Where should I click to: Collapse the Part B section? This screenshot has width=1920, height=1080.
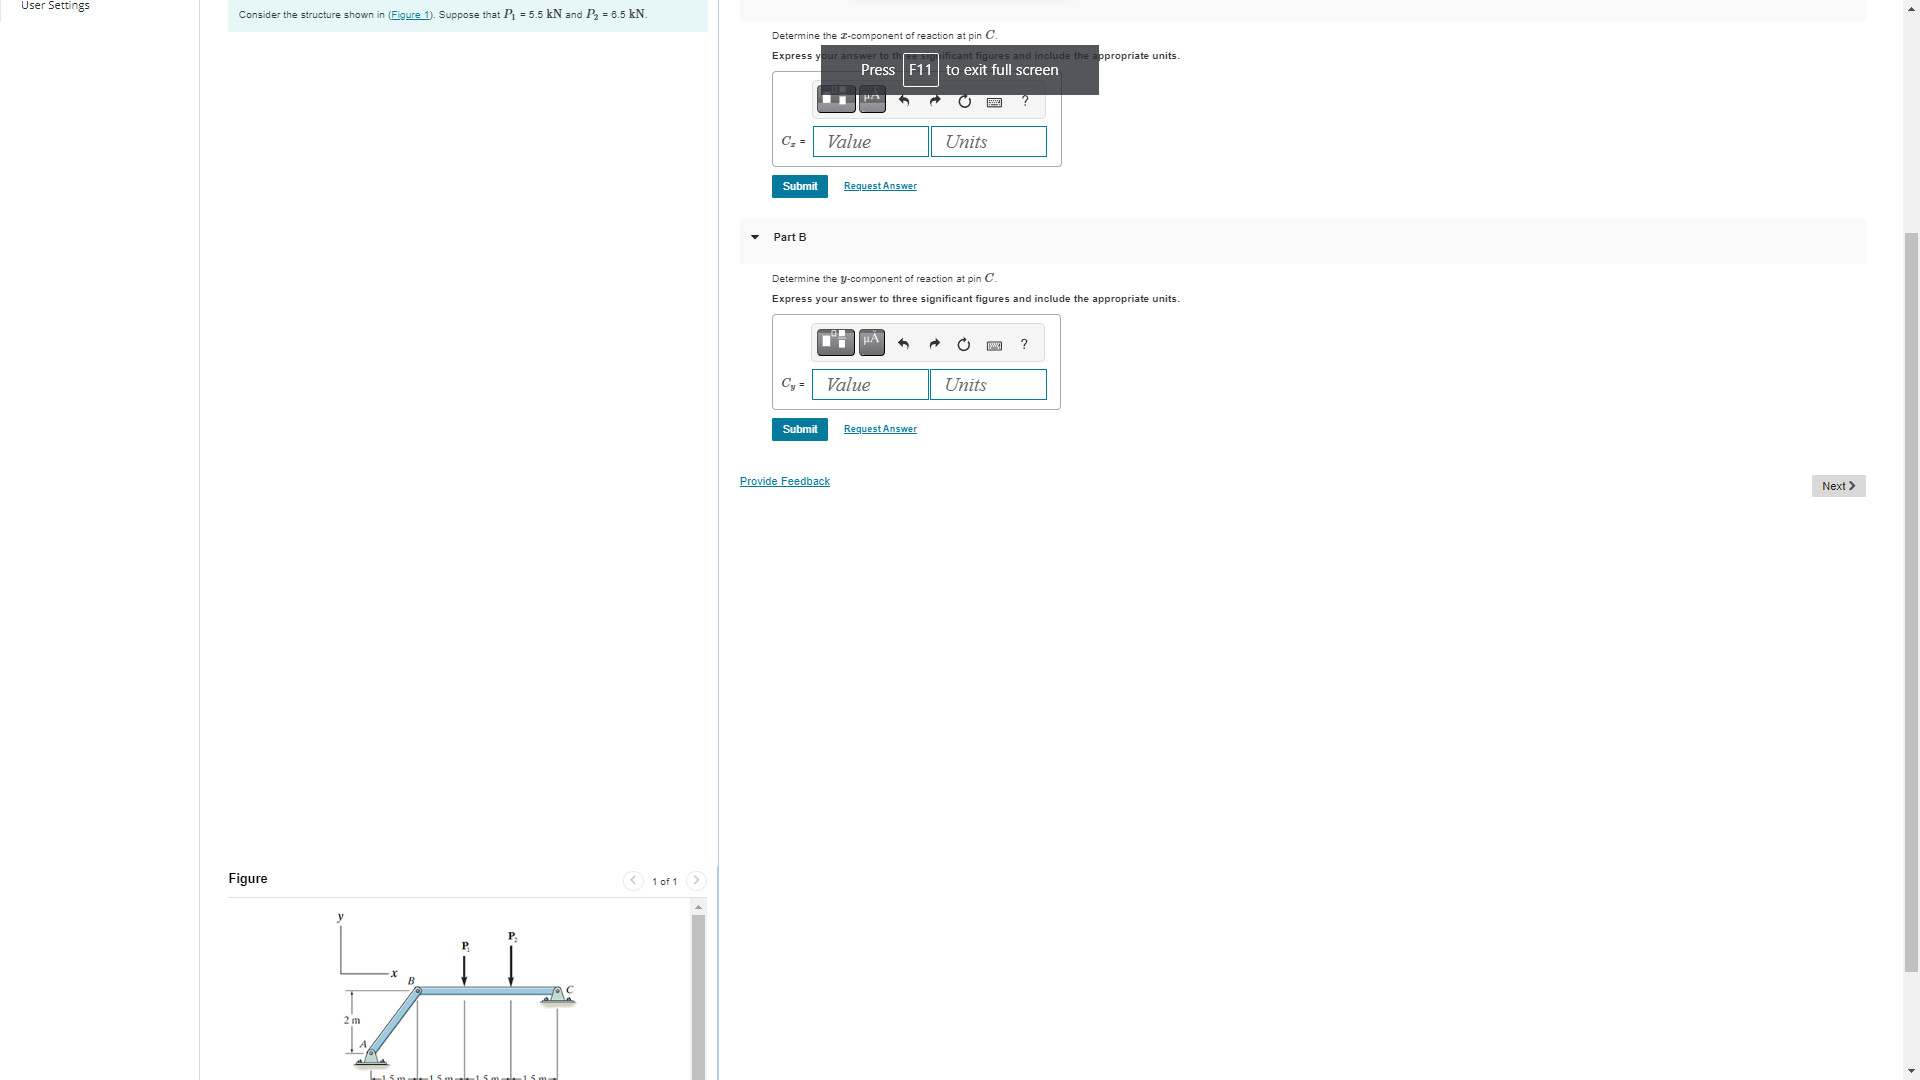tap(755, 237)
